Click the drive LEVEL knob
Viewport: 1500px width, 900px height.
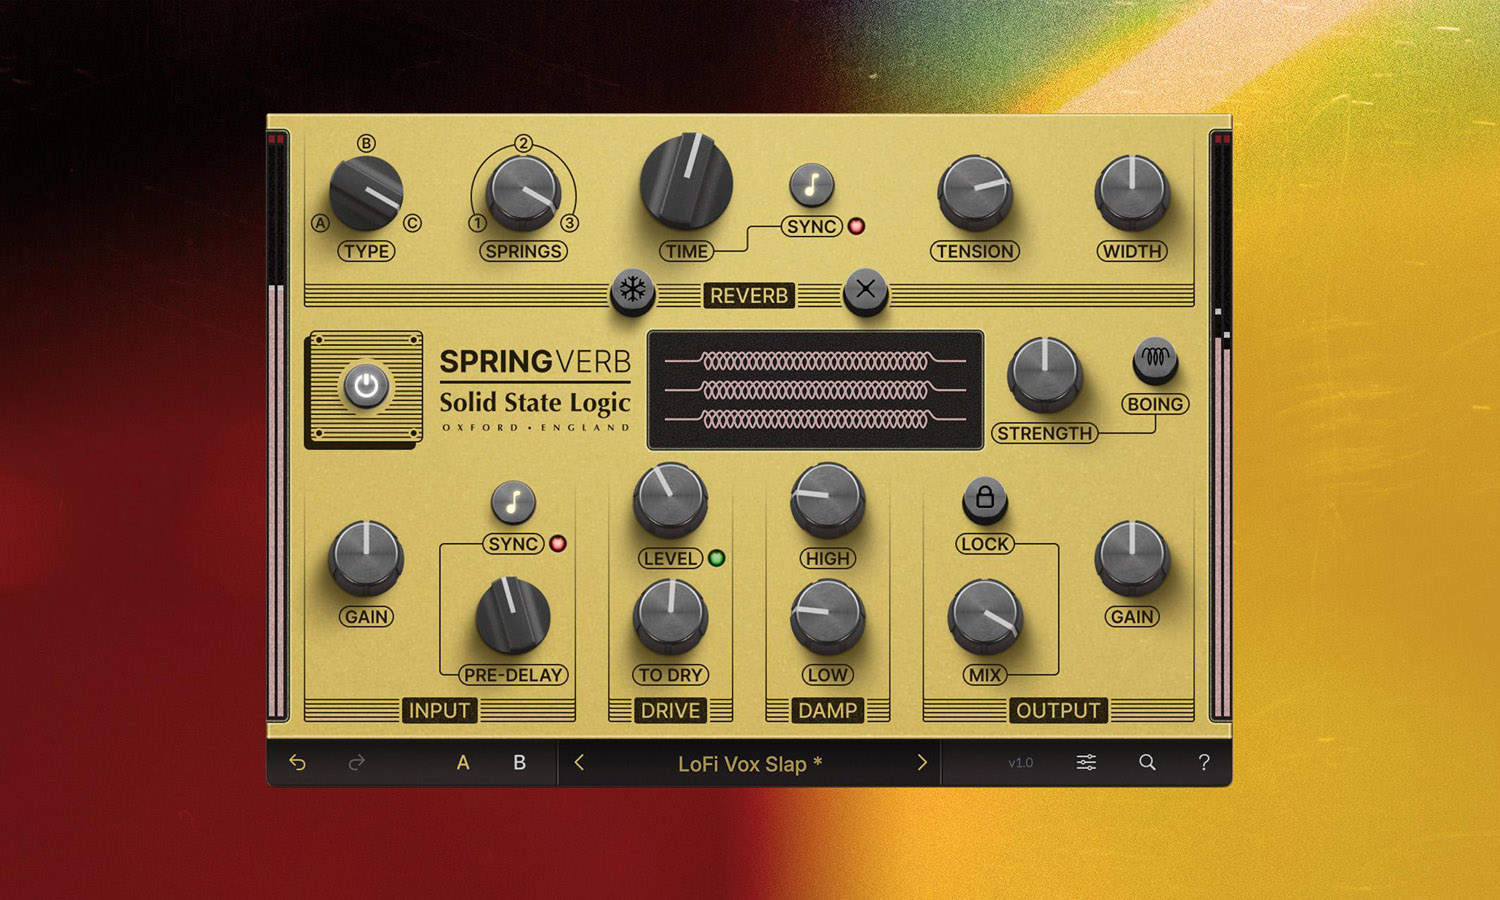670,499
